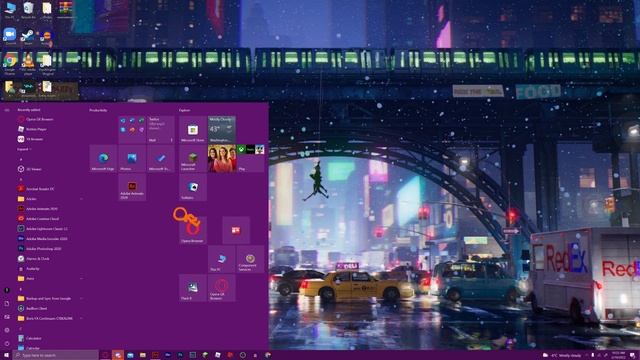
Task: Open the Zoom desktop shortcut
Action: coord(10,37)
